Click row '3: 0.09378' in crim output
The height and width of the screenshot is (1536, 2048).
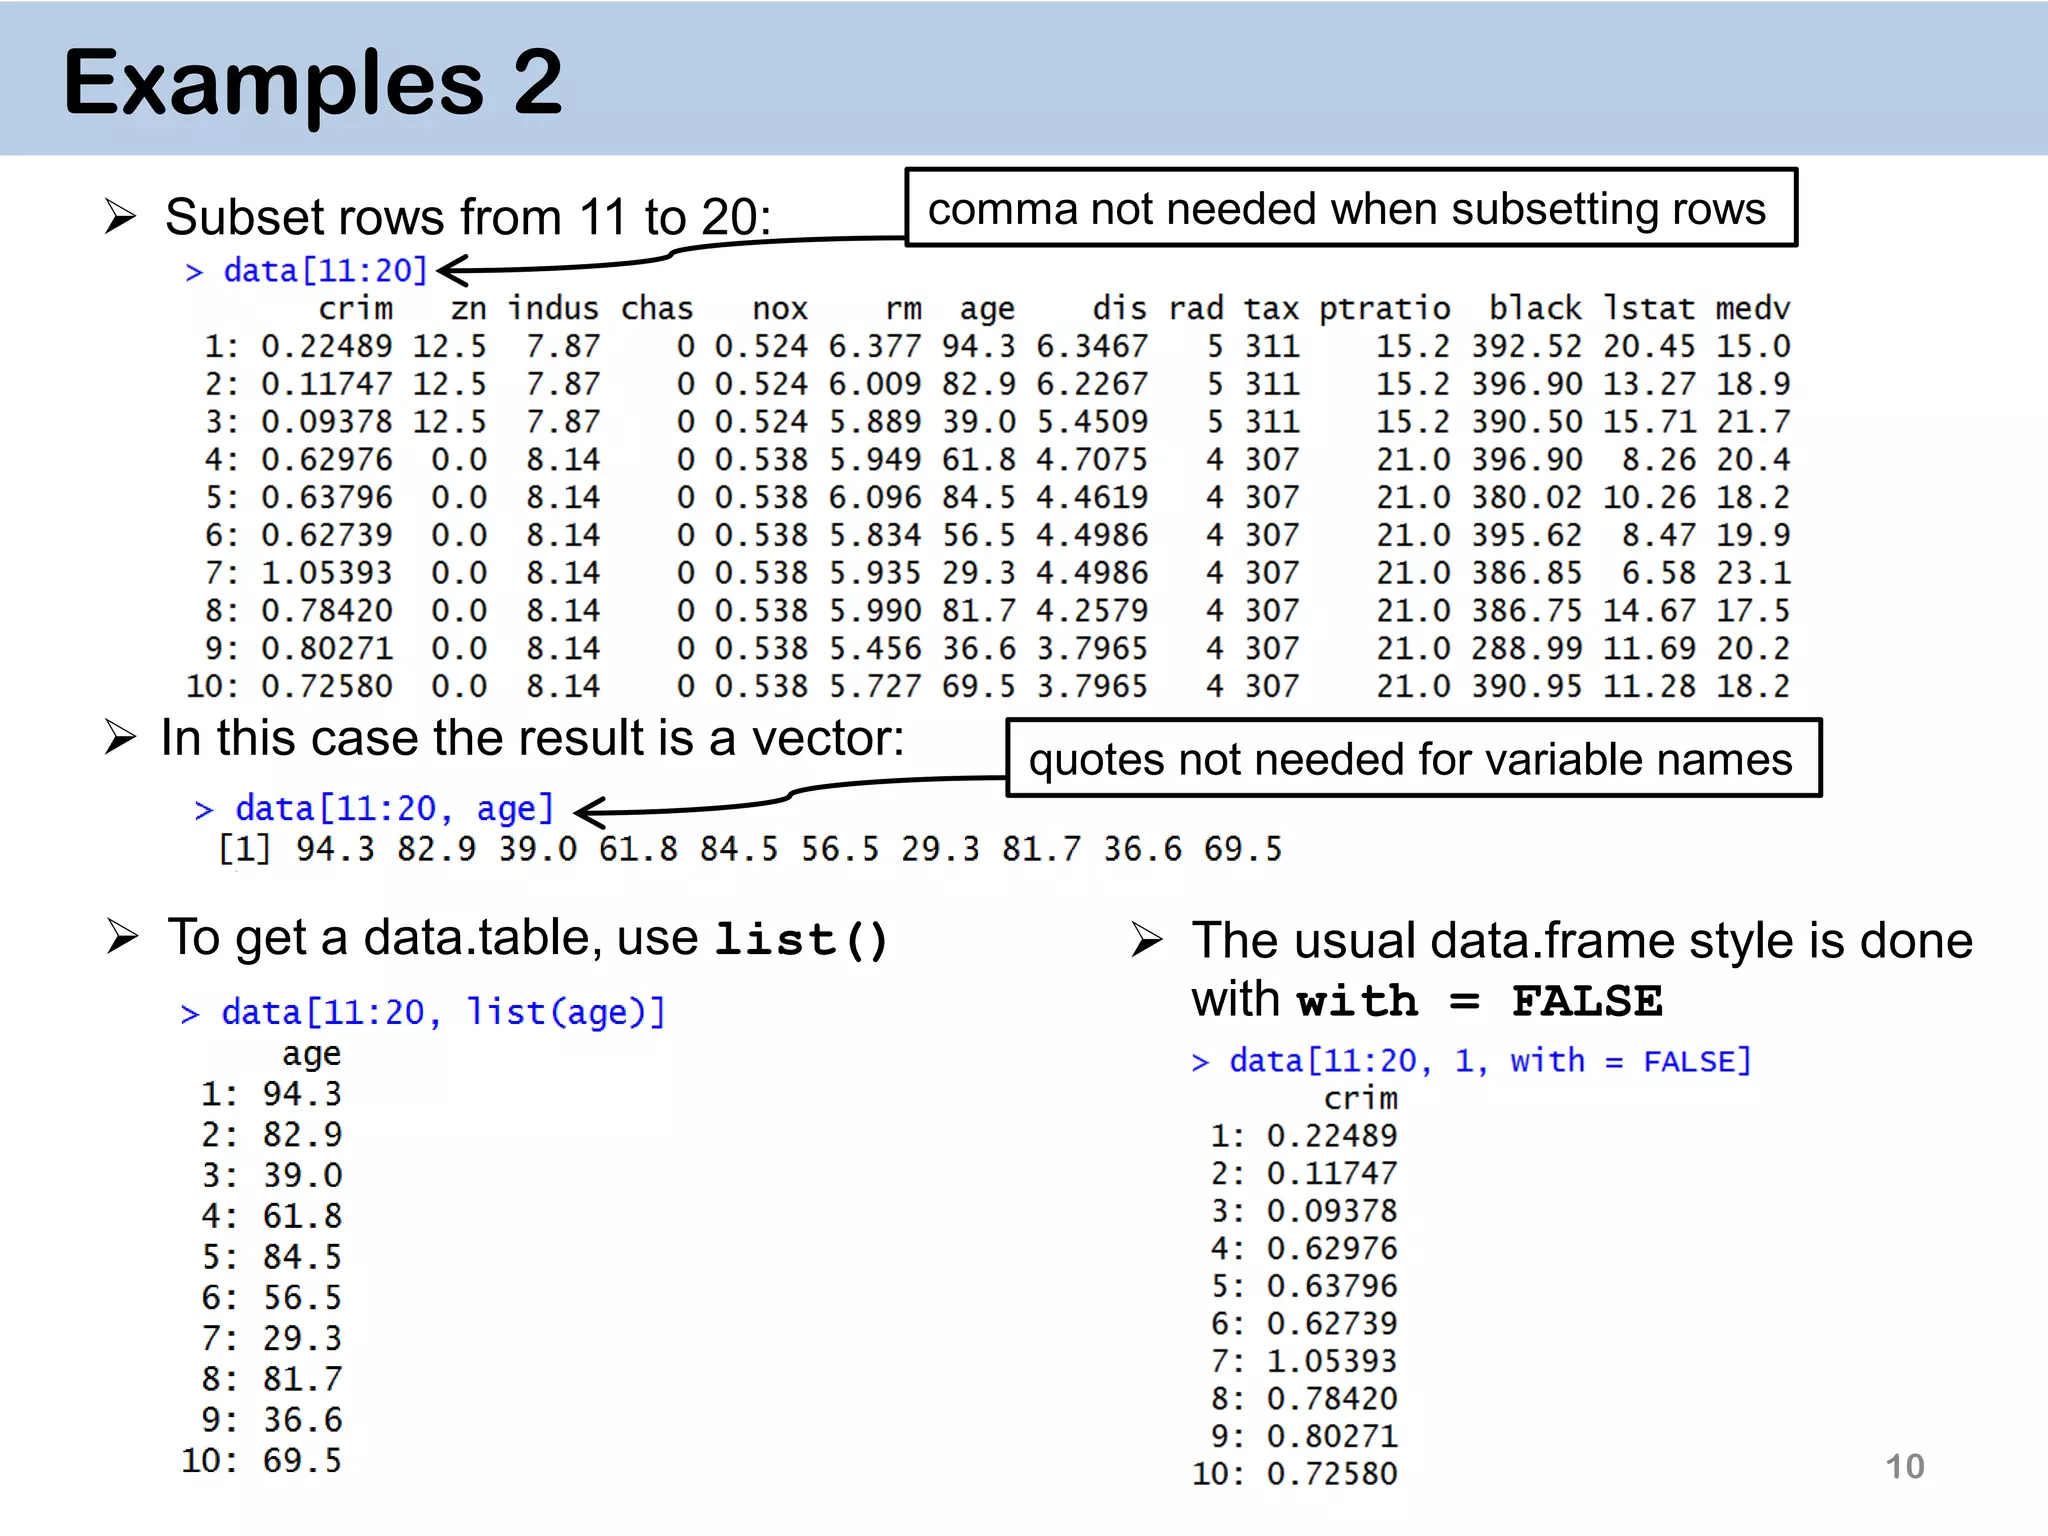point(1304,1211)
